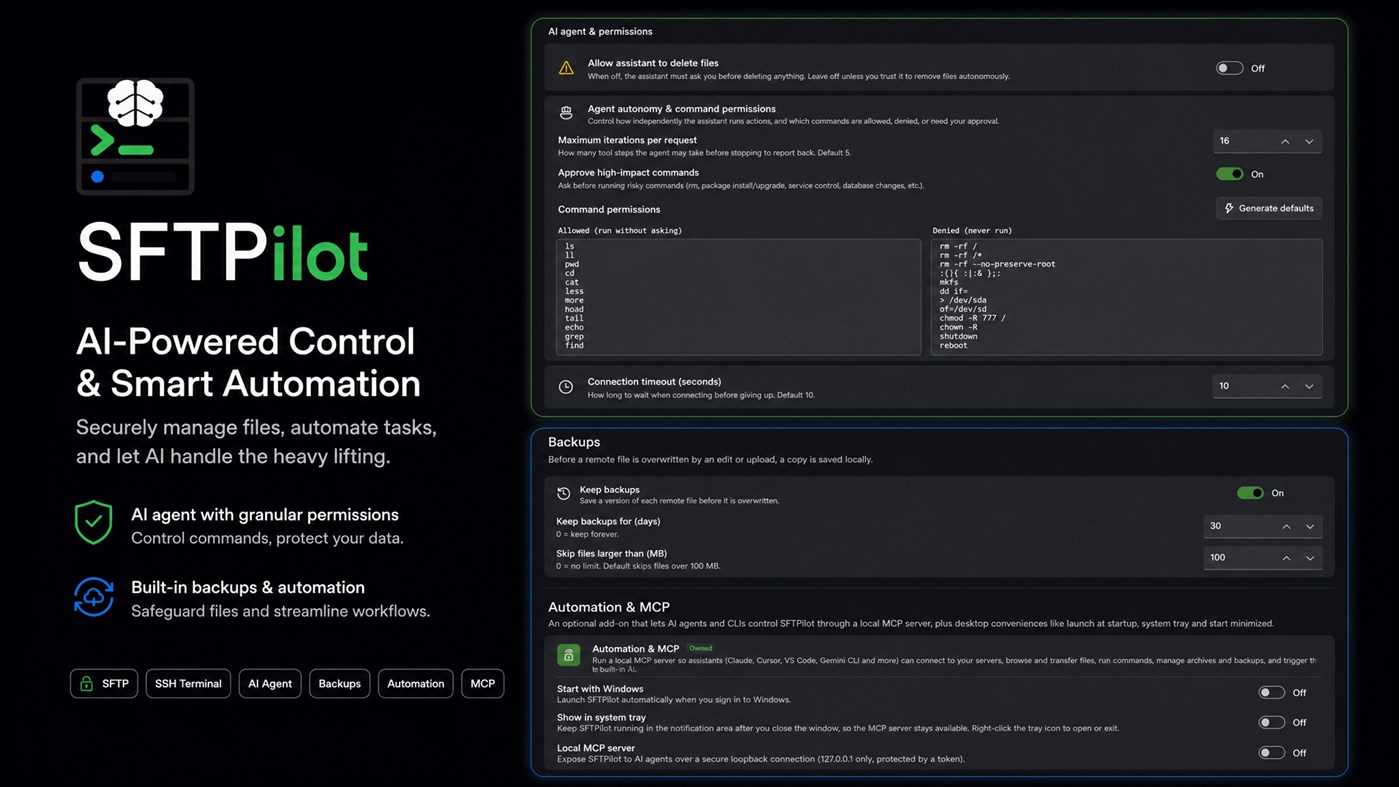
Task: Select the Backups feature tag
Action: pyautogui.click(x=340, y=684)
